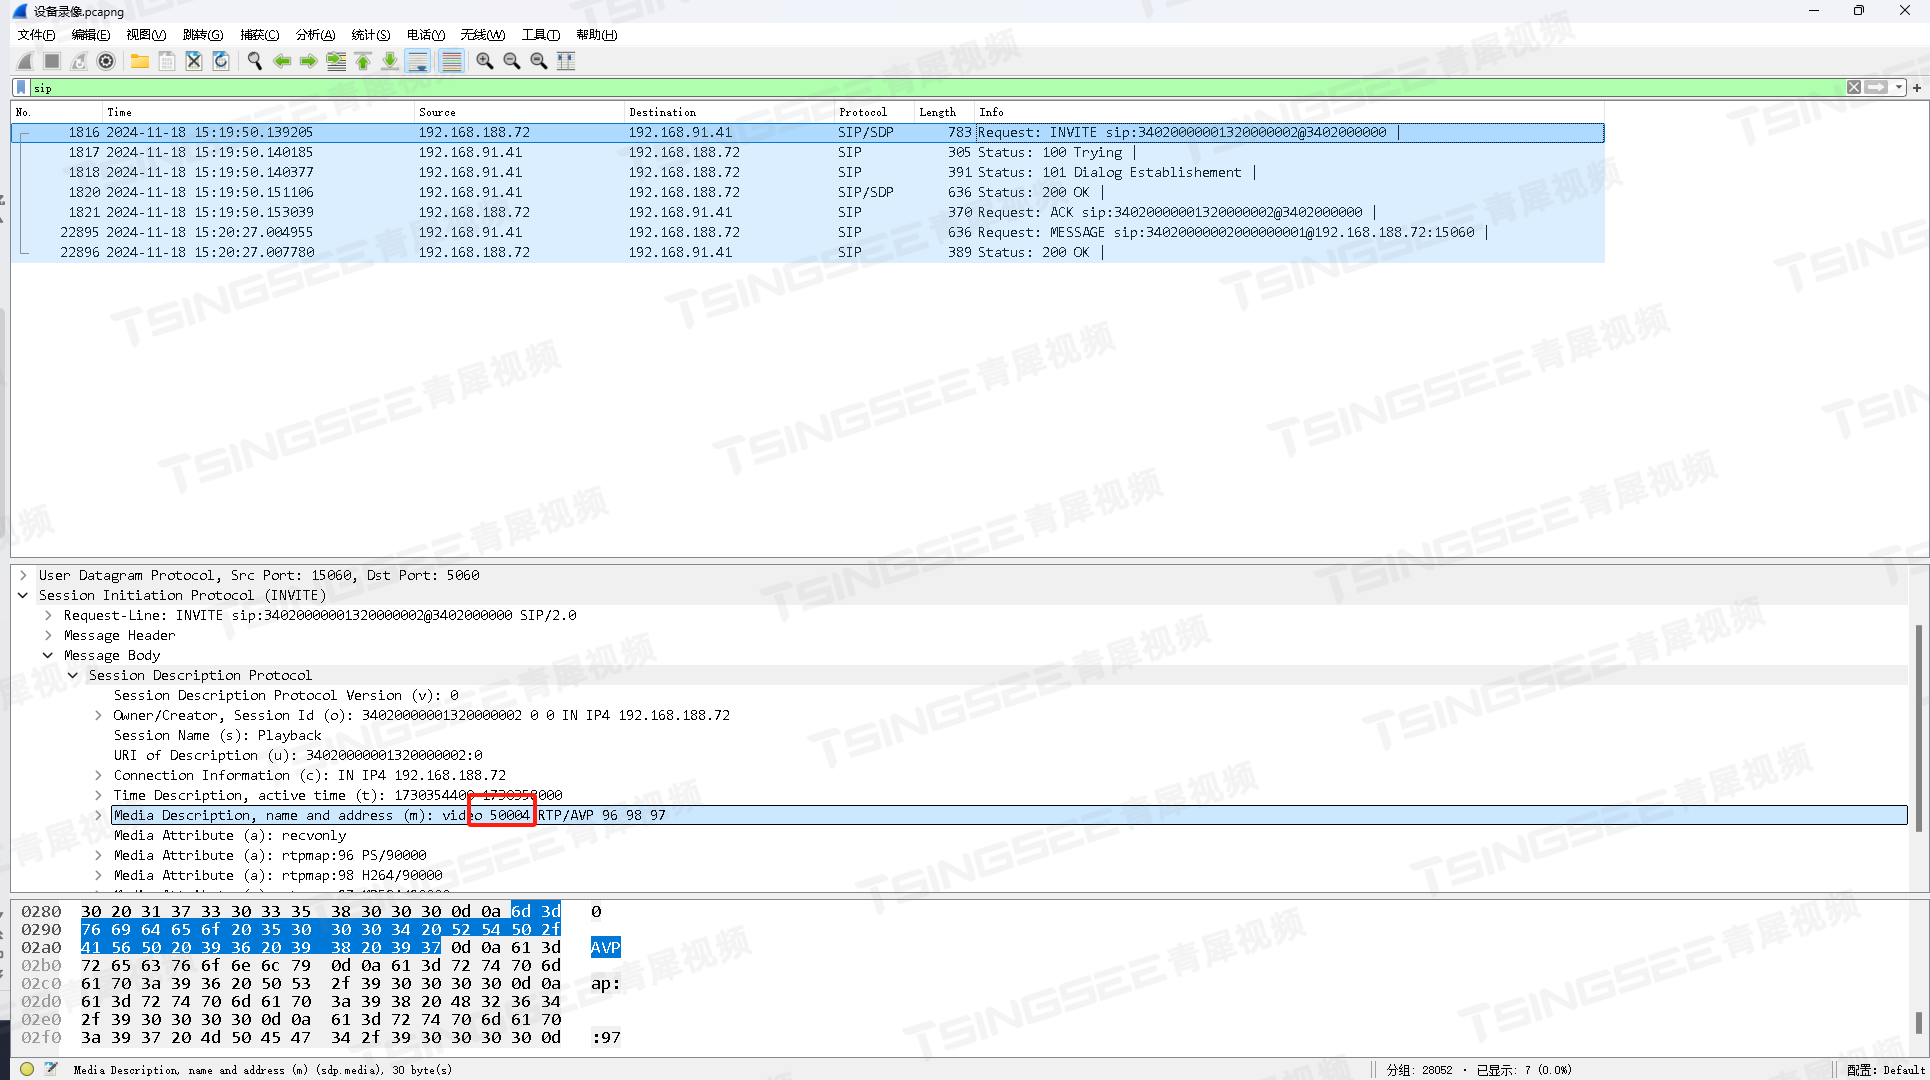Expand the Message Header node
Viewport: 1930px width, 1080px height.
[48, 635]
